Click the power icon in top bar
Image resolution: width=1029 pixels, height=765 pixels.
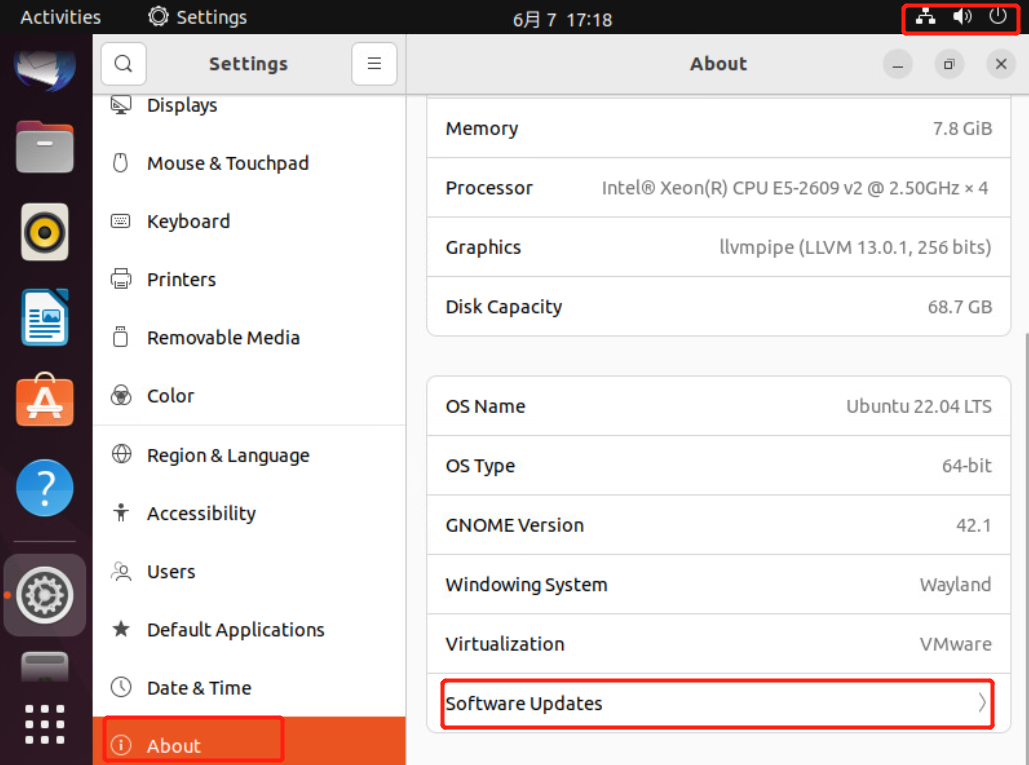tap(998, 17)
